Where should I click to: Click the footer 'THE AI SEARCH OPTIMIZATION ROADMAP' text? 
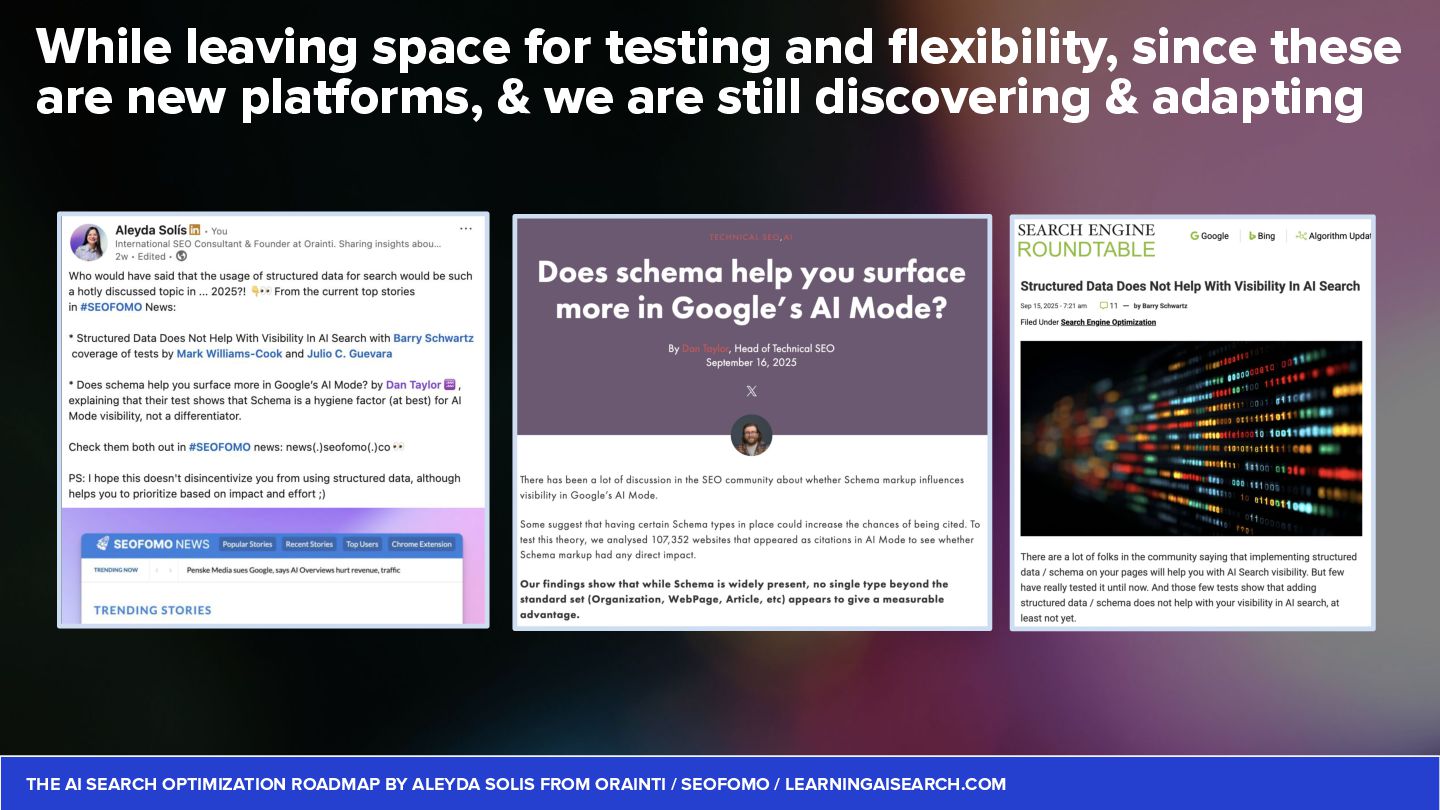[516, 784]
